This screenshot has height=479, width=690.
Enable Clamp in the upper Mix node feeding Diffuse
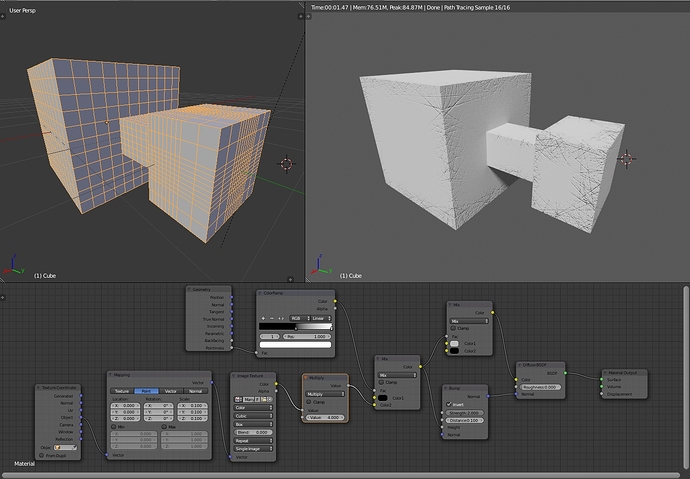point(453,328)
